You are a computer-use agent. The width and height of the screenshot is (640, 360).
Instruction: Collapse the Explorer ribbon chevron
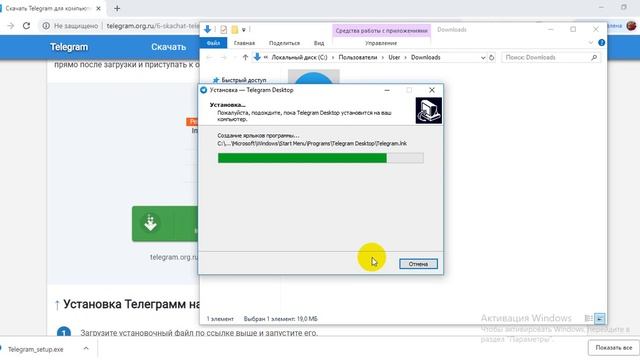point(590,43)
